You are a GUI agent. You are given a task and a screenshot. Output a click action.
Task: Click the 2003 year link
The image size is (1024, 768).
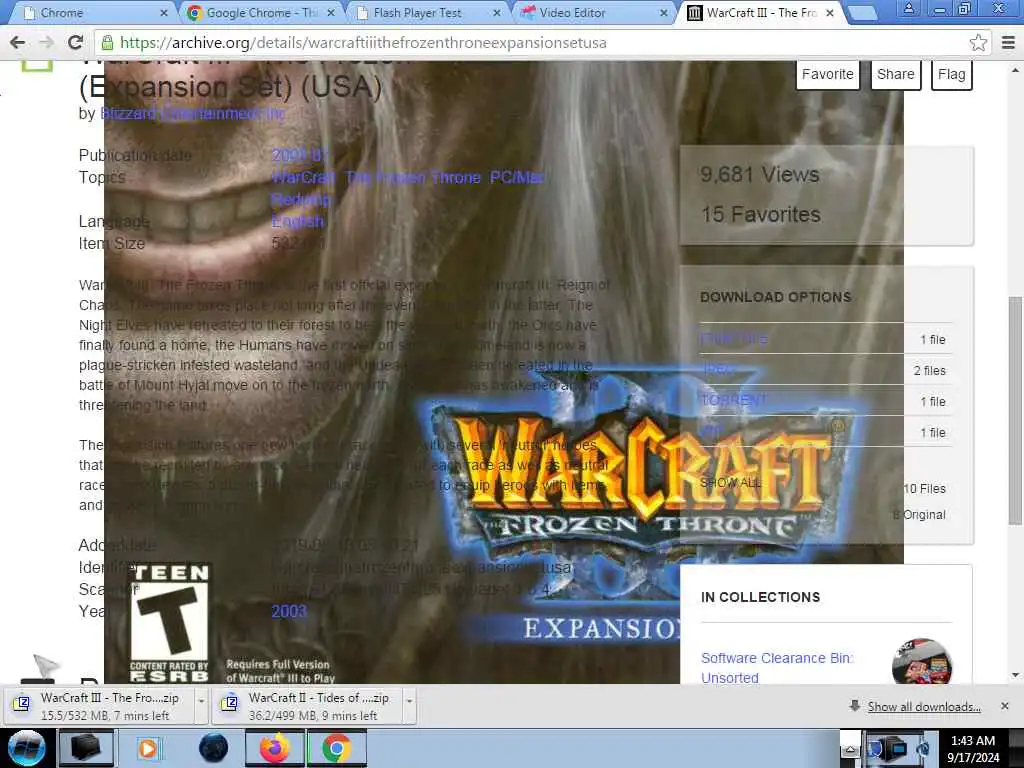(289, 611)
